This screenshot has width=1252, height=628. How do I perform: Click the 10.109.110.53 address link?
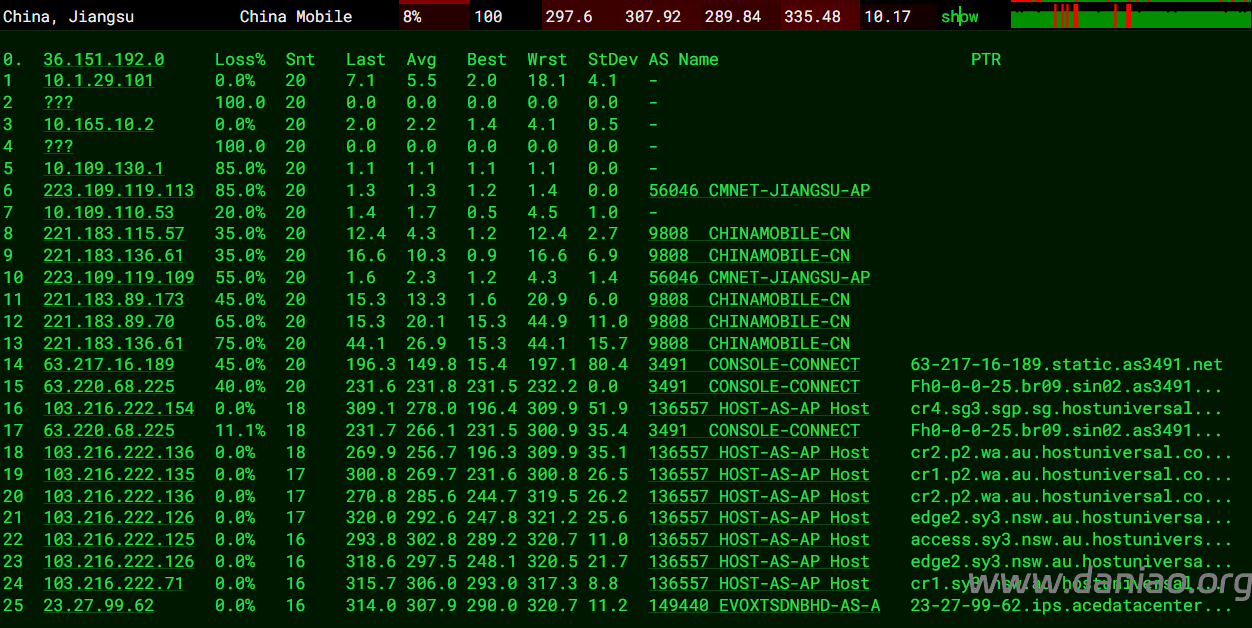[108, 212]
